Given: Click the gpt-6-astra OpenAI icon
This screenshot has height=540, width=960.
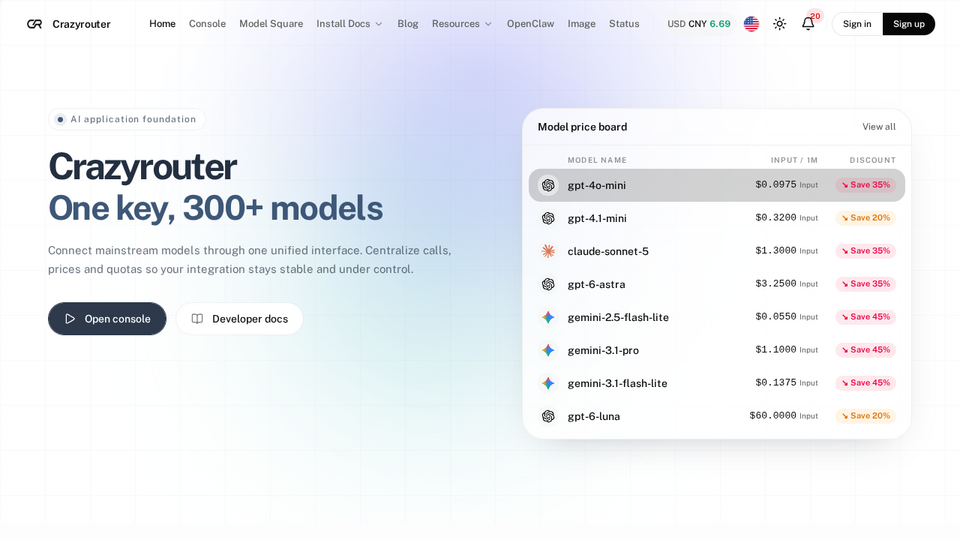Looking at the screenshot, I should 548,284.
